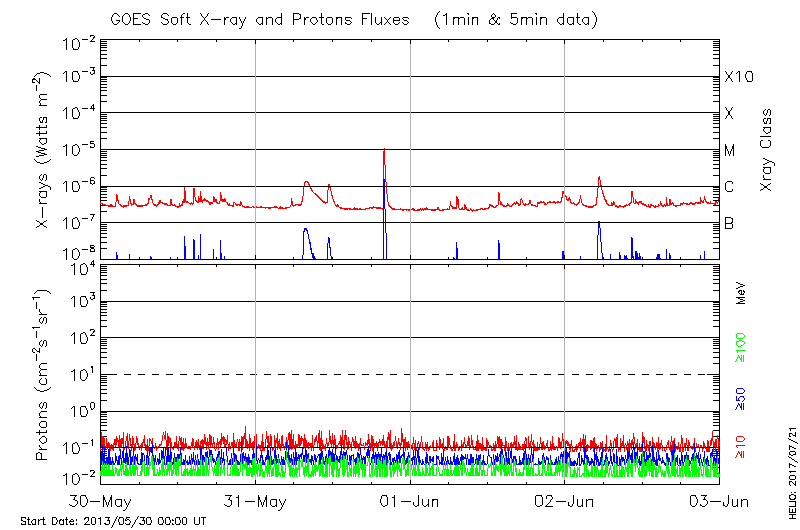Select the B flare class label
800x530 pixels.
(x=729, y=223)
